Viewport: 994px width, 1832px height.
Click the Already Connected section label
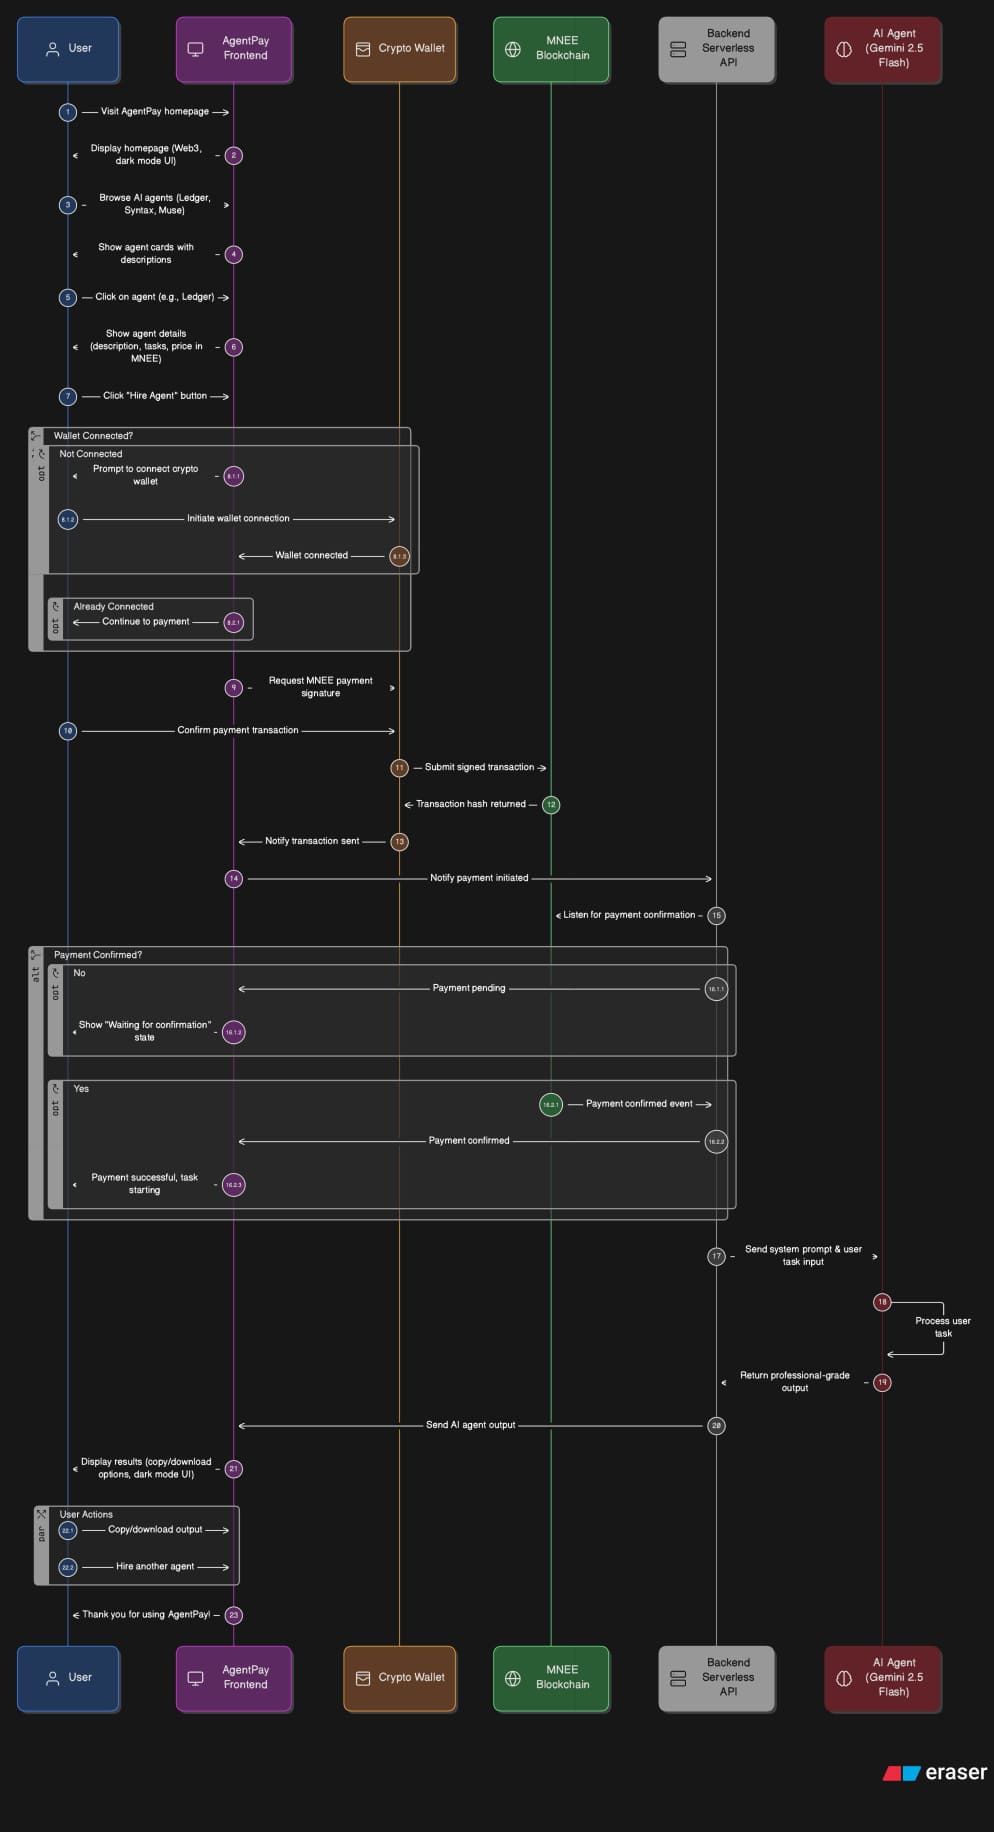pos(114,607)
